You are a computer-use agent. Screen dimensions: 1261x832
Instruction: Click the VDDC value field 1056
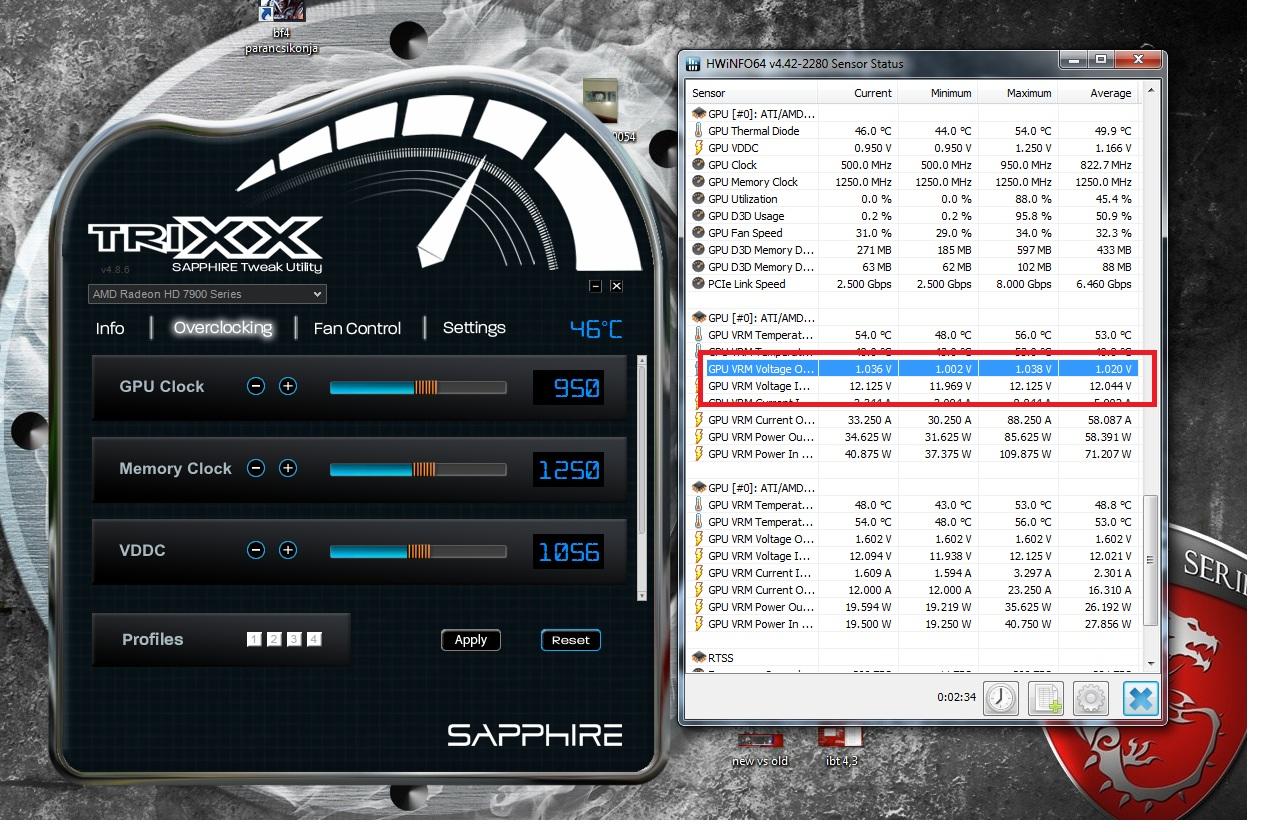(x=568, y=551)
